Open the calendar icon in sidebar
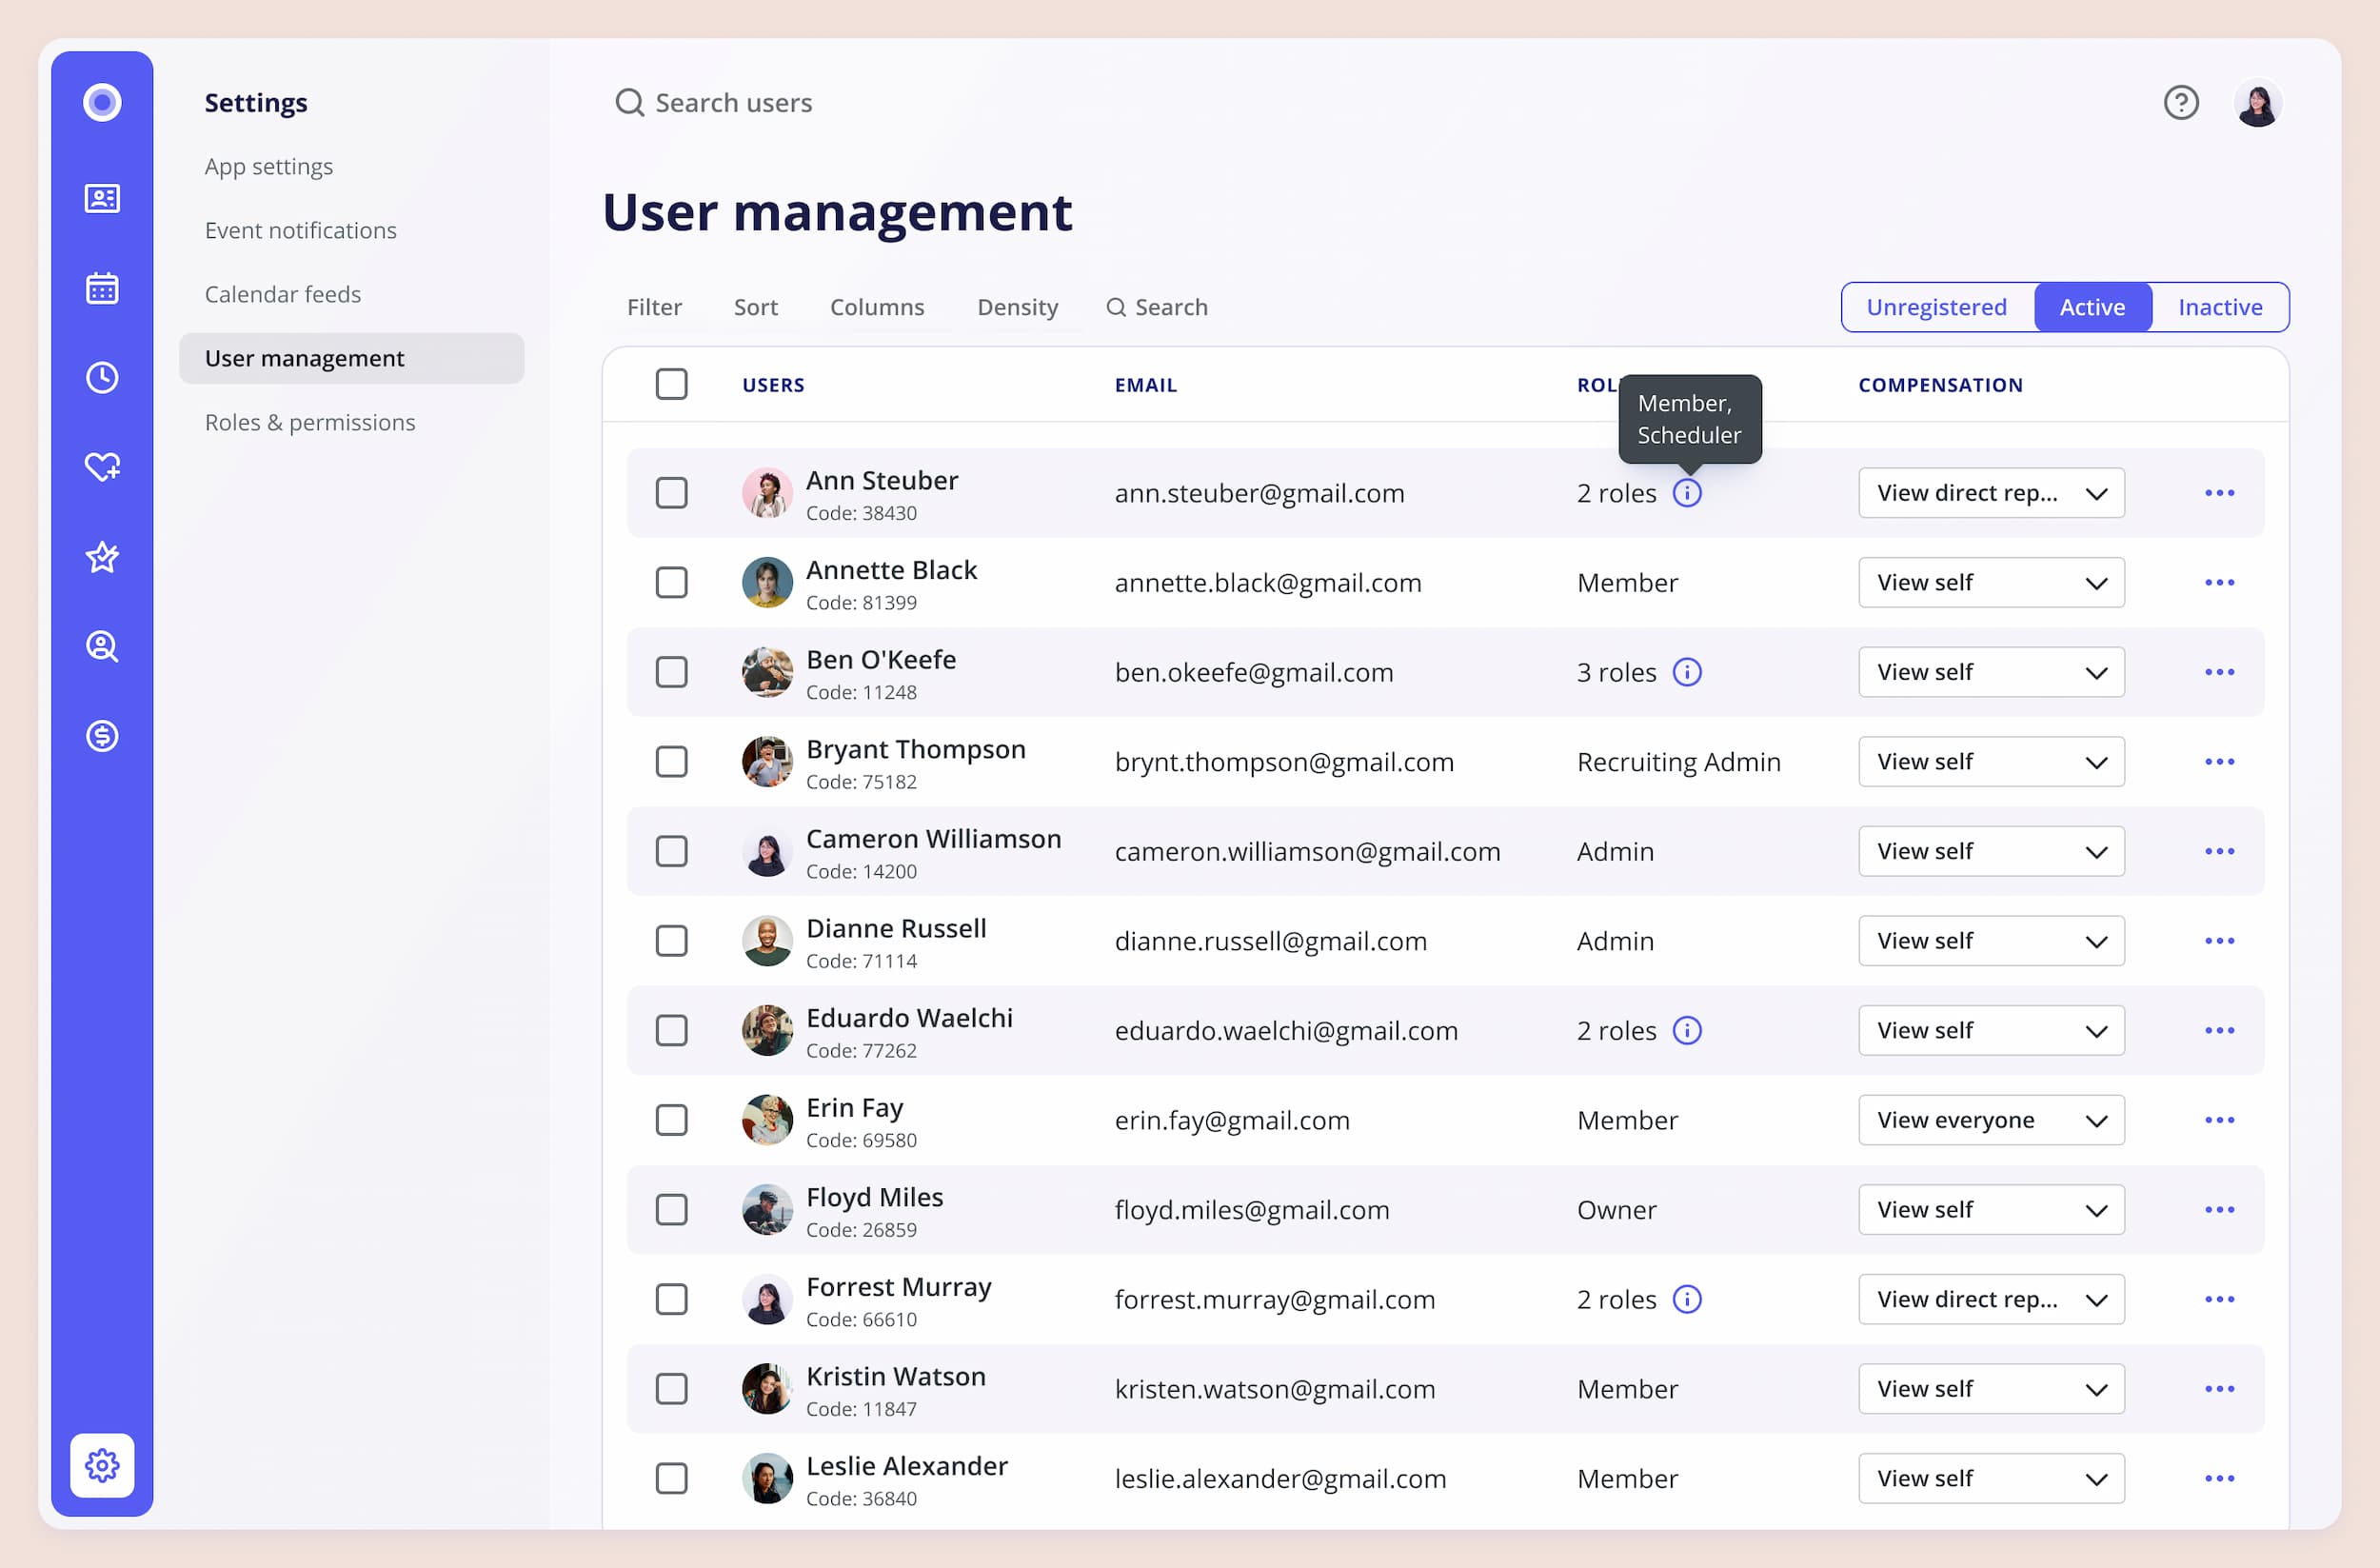The height and width of the screenshot is (1568, 2380). [x=102, y=288]
